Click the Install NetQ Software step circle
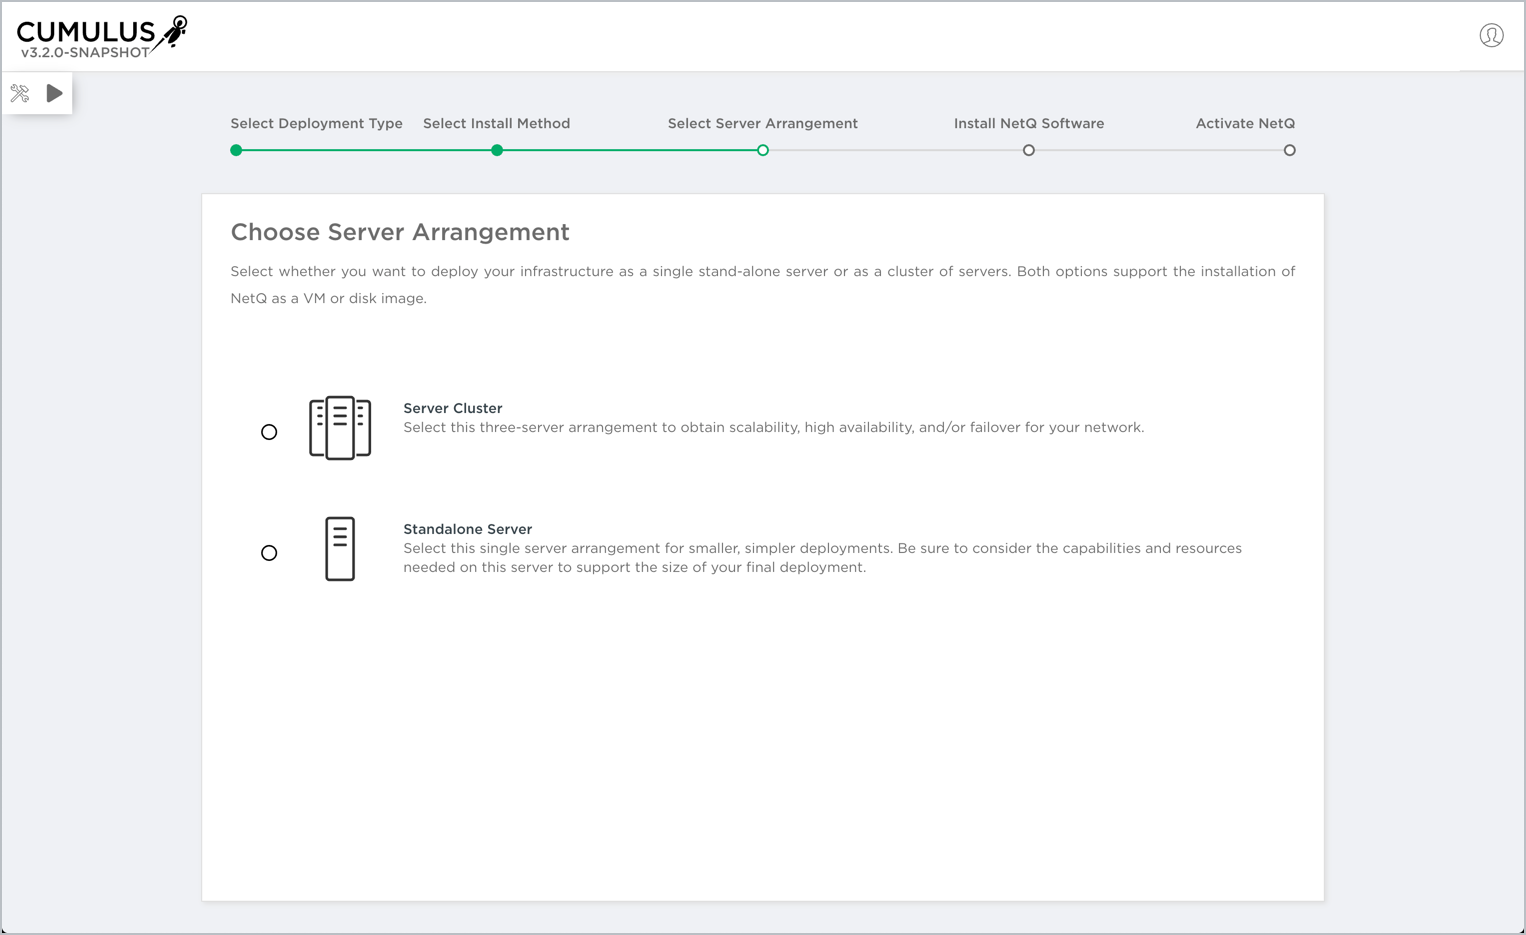This screenshot has width=1526, height=935. tap(1028, 151)
